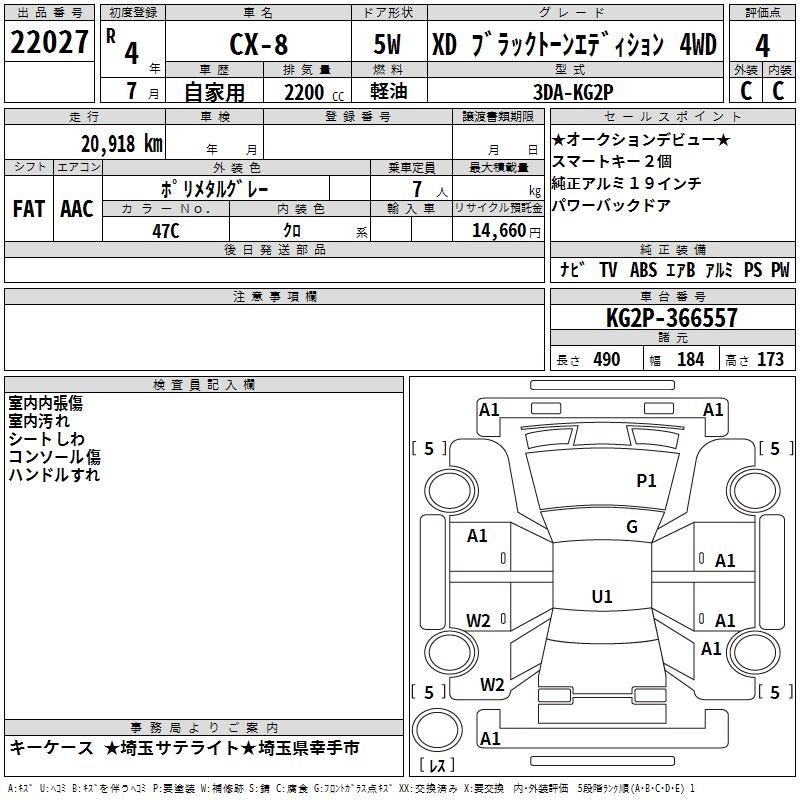The image size is (800, 800).
Task: Select the inspector note 室内内張傷
Action: [45, 403]
